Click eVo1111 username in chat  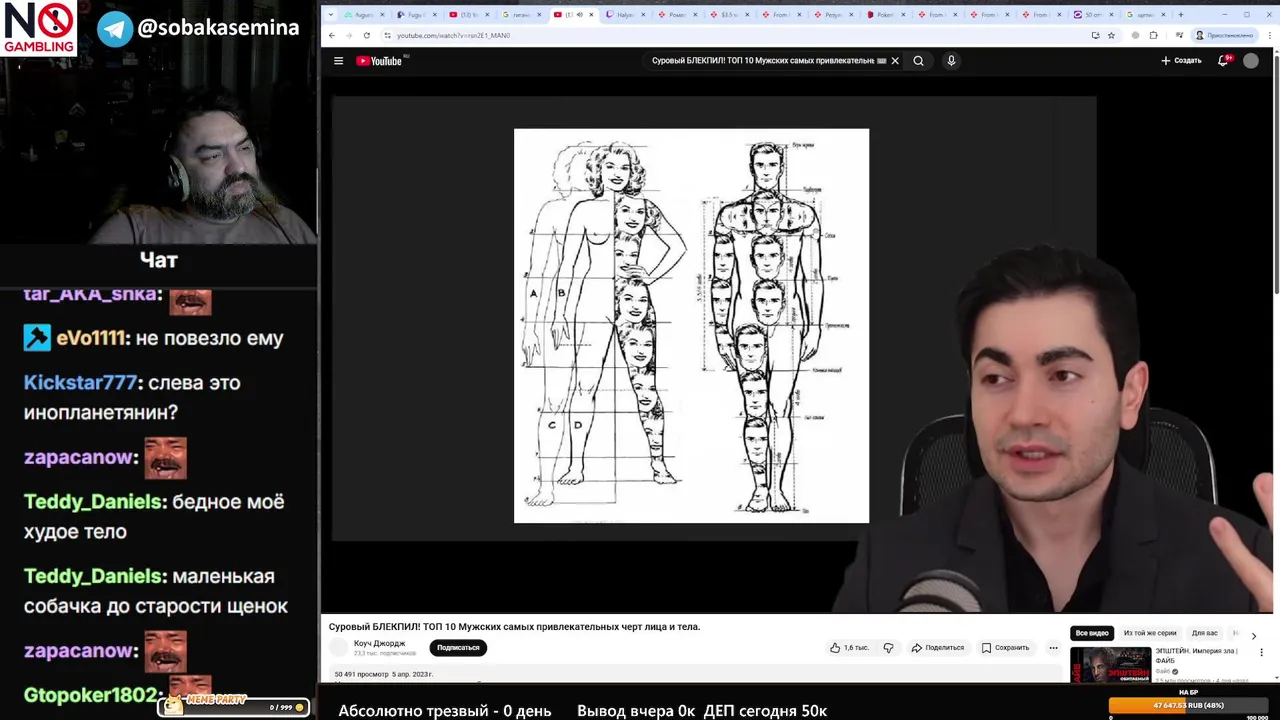click(x=91, y=338)
